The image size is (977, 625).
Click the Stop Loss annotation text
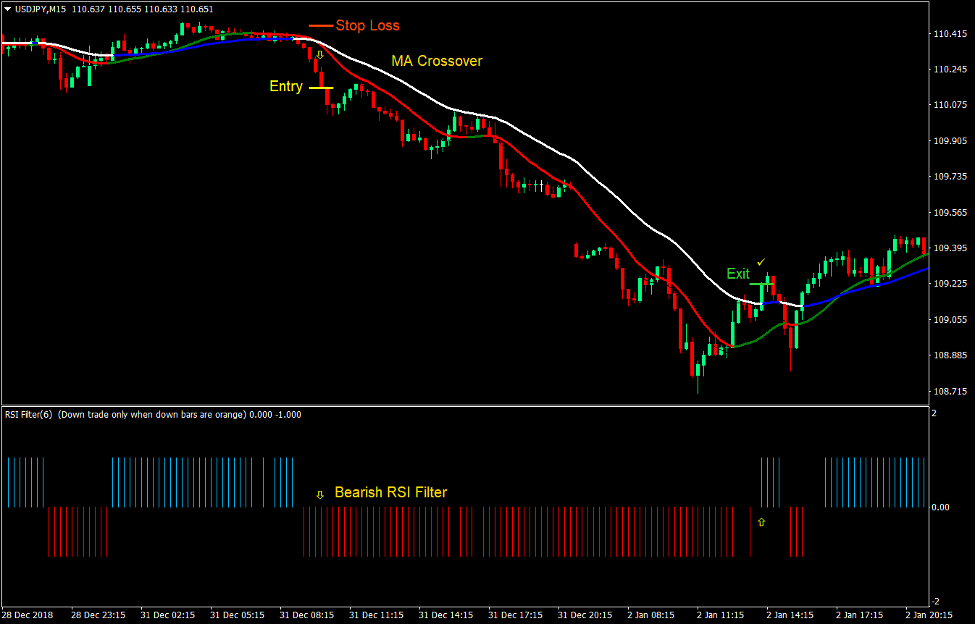(367, 25)
